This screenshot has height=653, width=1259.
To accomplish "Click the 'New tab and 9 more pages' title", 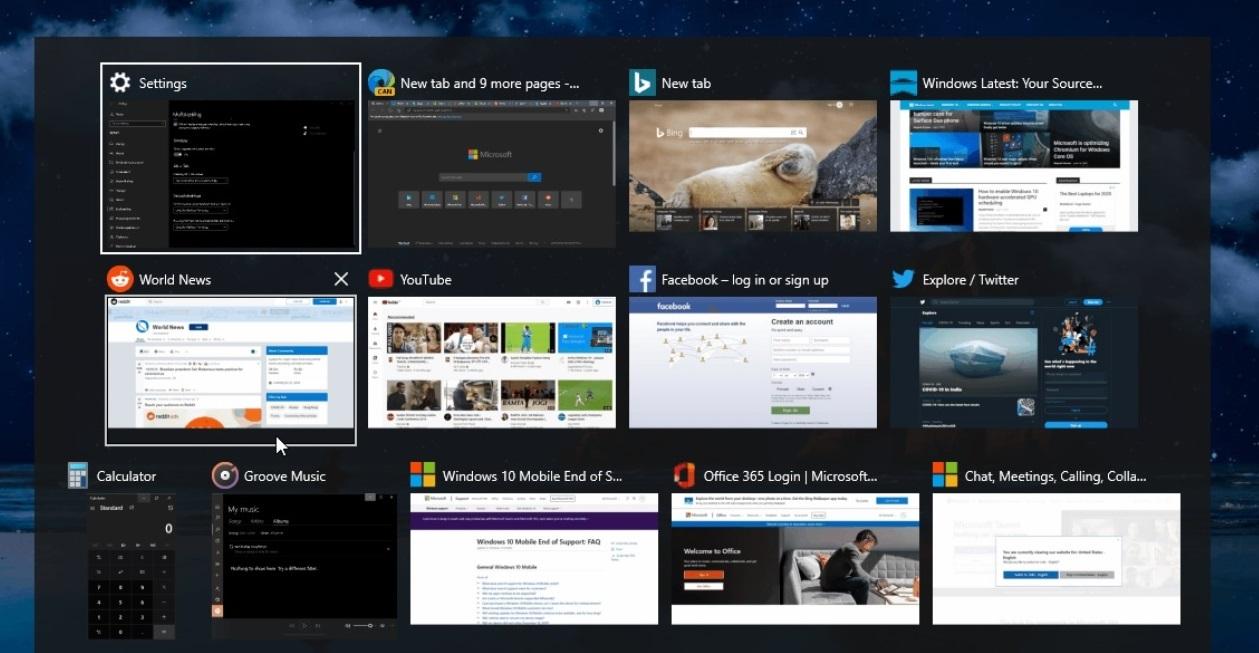I will [x=490, y=83].
